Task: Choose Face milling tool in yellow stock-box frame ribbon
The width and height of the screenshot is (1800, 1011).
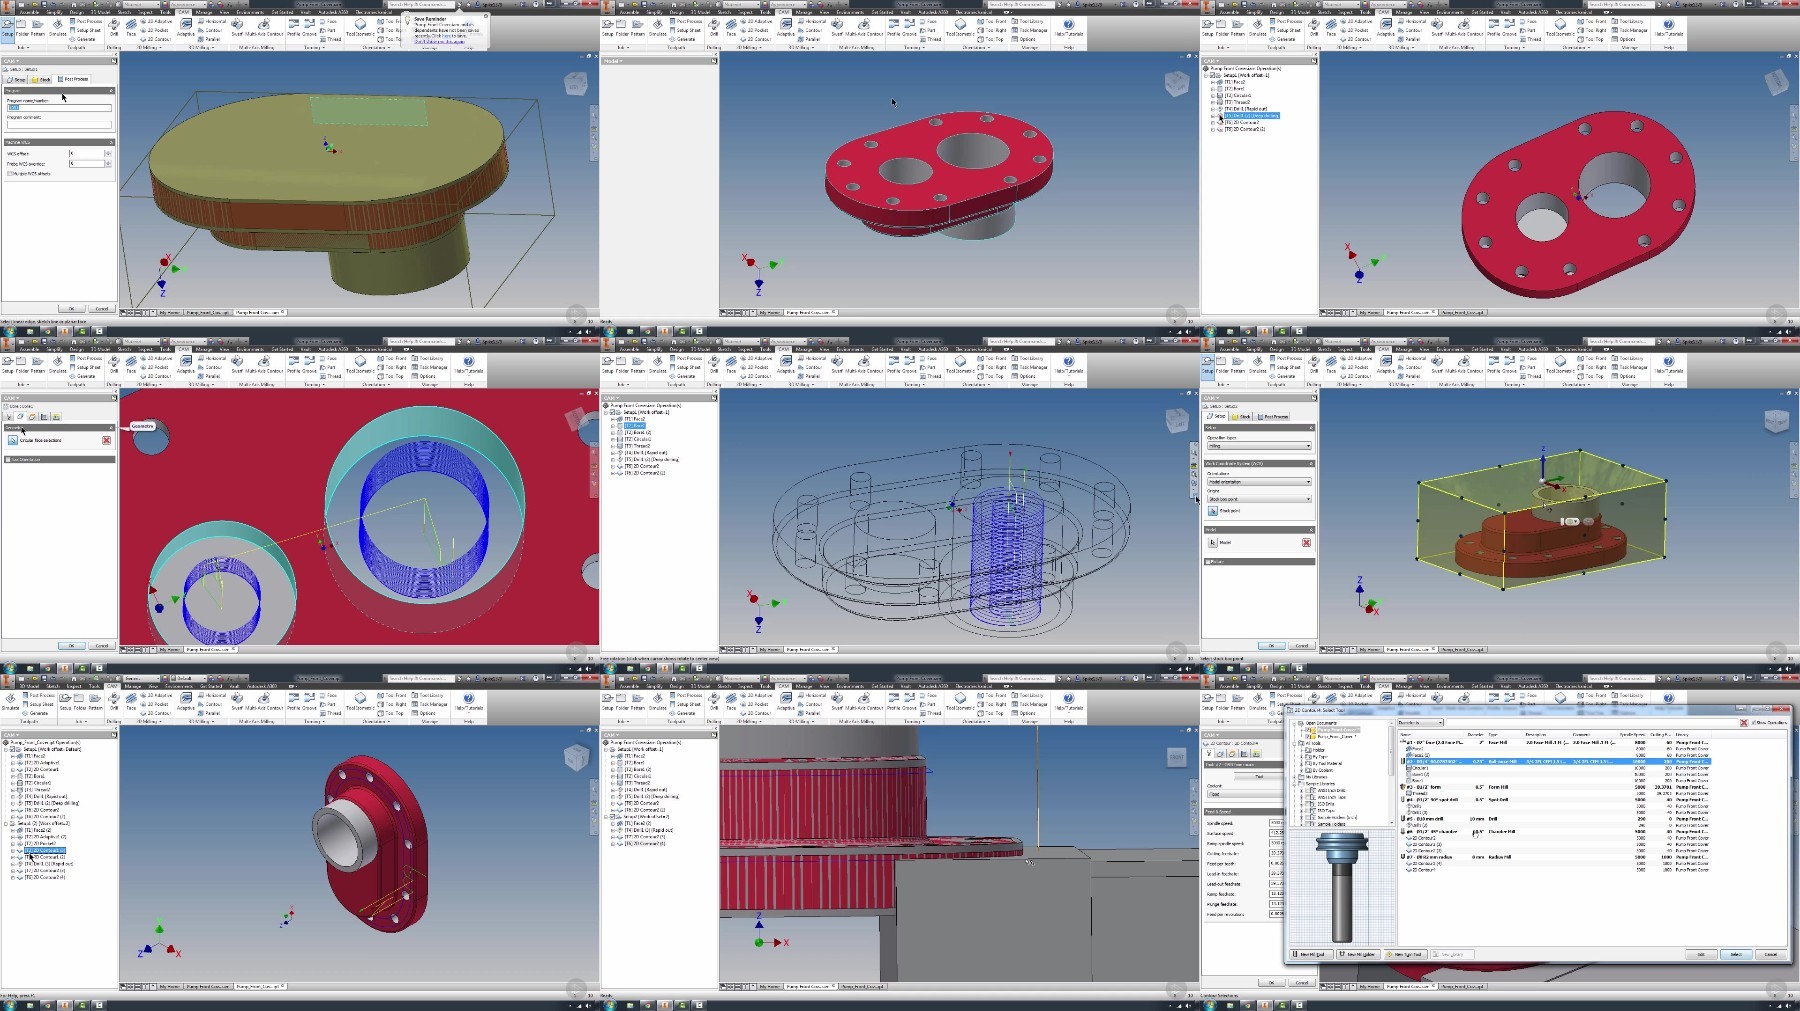Action: tap(1331, 364)
